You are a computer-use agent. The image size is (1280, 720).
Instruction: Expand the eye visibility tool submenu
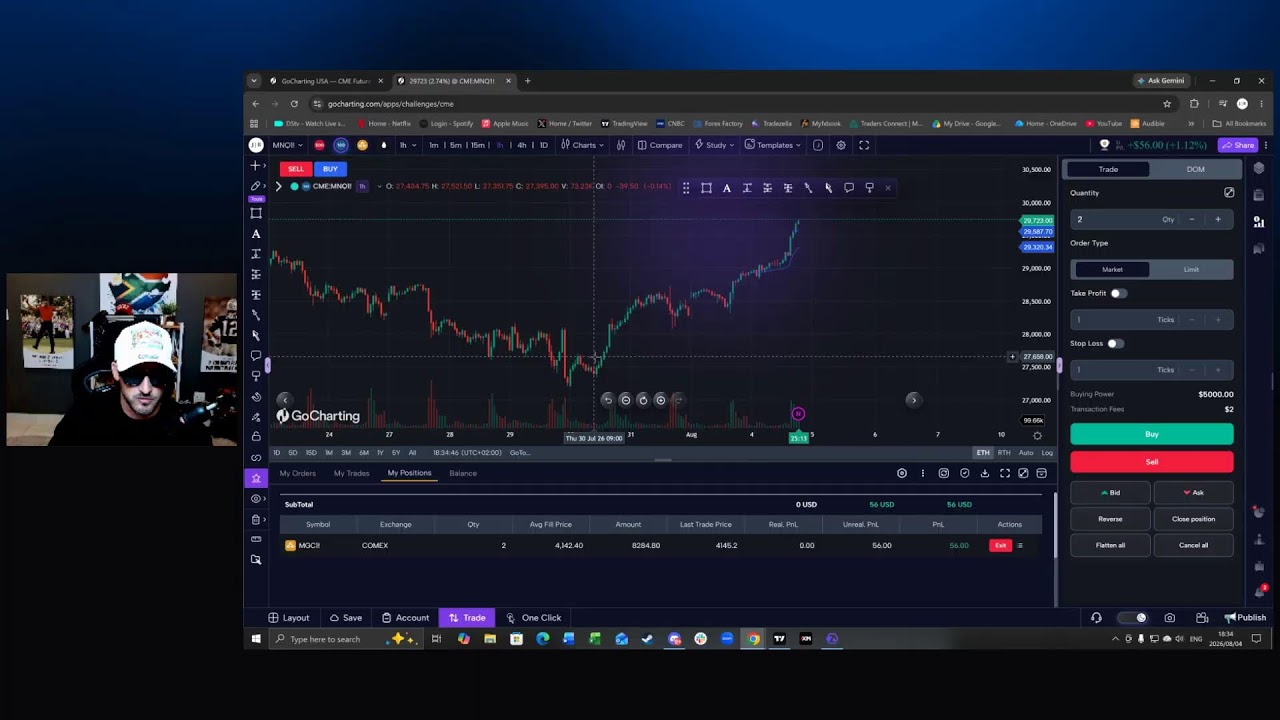pos(264,499)
